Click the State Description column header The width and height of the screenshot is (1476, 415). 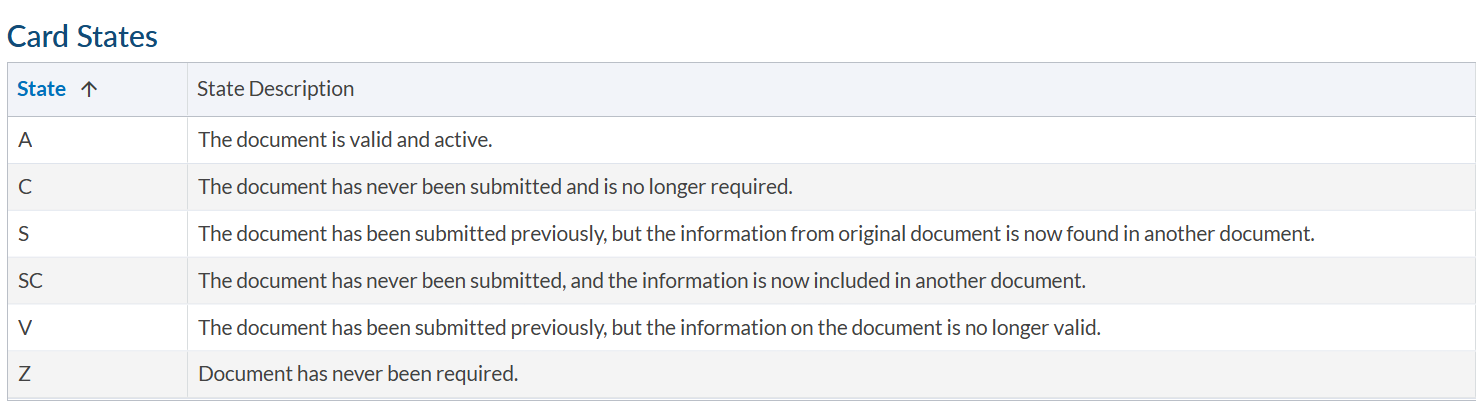pos(275,89)
